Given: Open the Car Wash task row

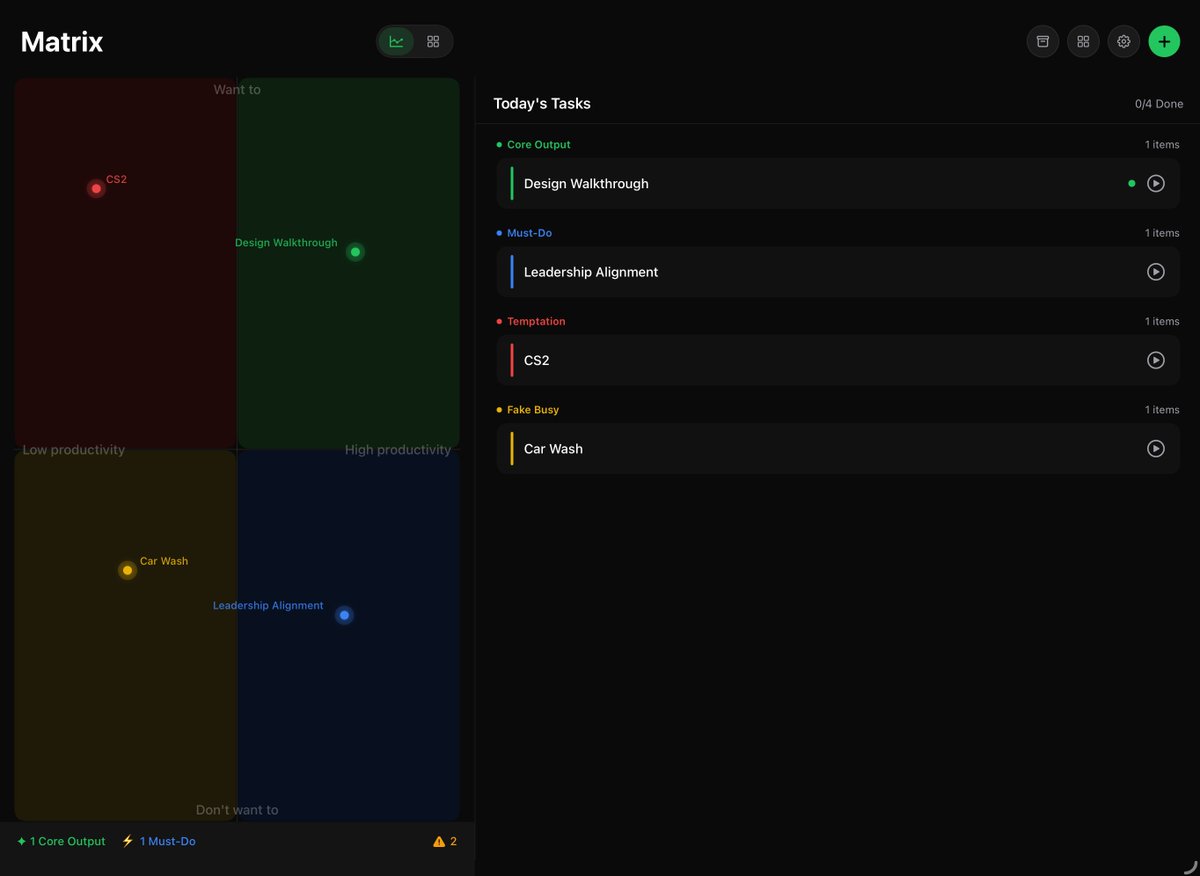Looking at the screenshot, I should [x=838, y=449].
